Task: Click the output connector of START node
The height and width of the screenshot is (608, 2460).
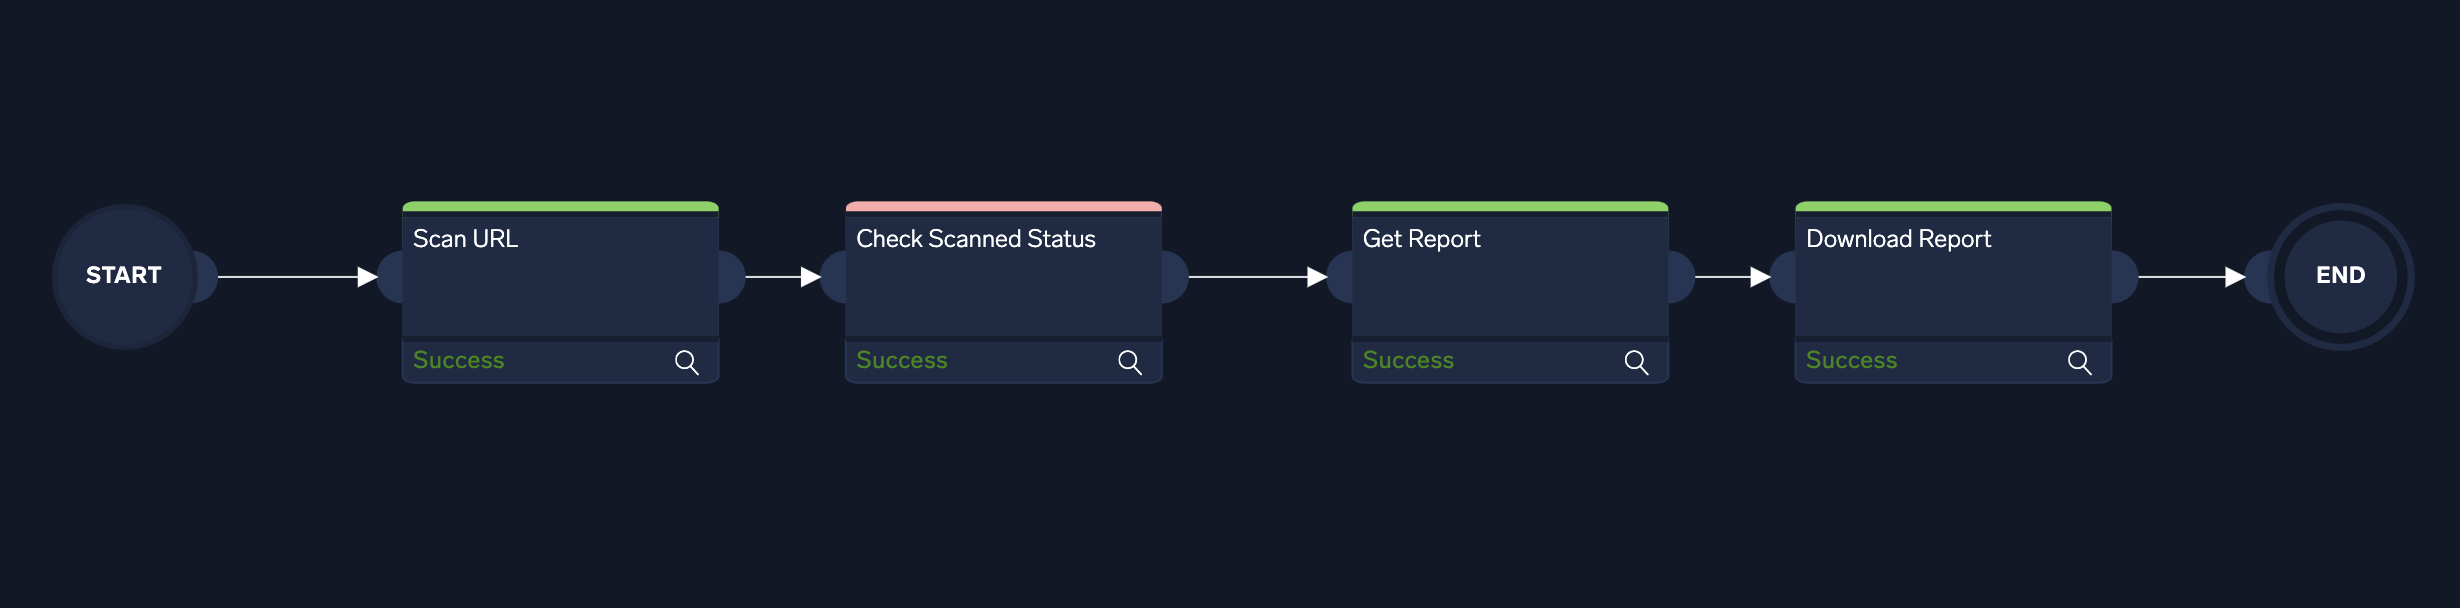Action: pos(205,277)
